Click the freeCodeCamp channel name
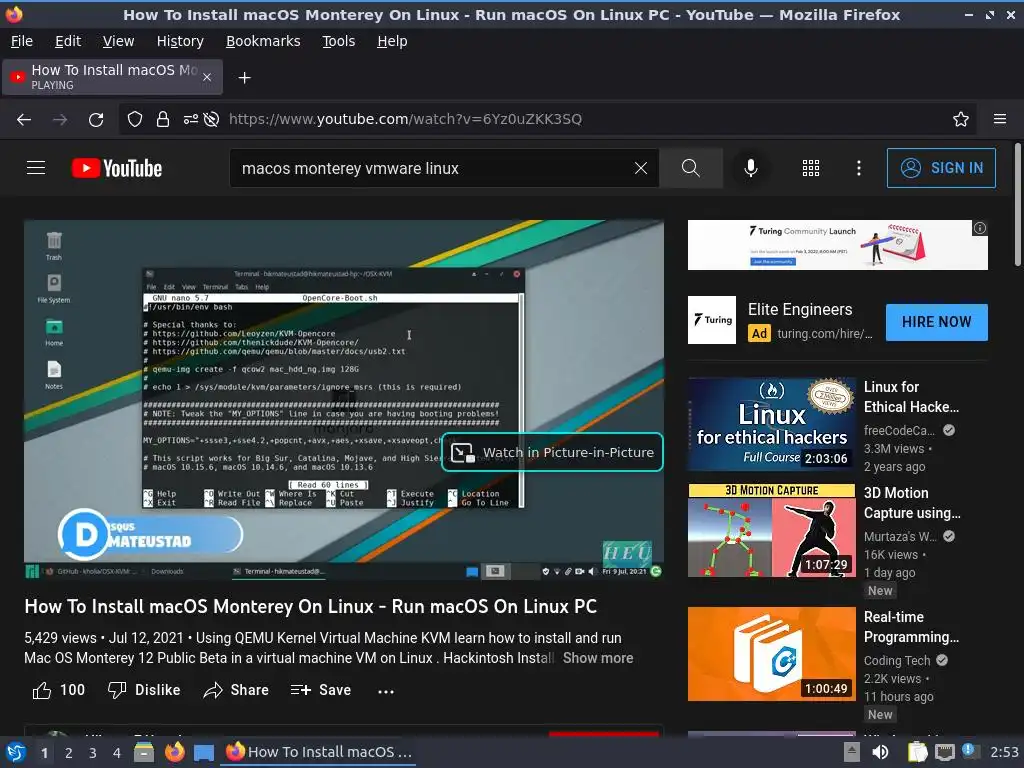The height and width of the screenshot is (768, 1024). pyautogui.click(x=899, y=430)
